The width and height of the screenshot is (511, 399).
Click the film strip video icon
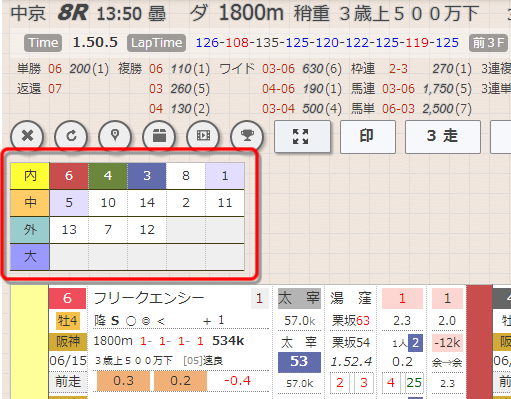coord(203,136)
